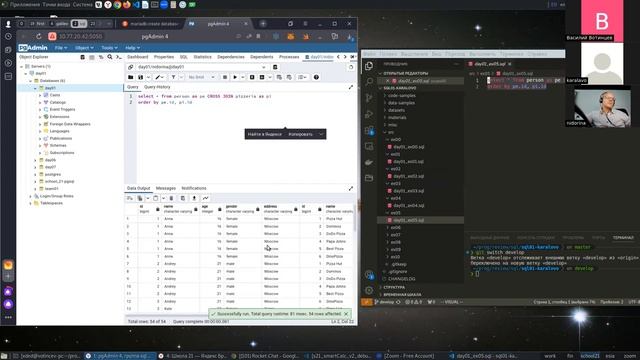The image size is (640, 360).
Task: Switch to pgAdmin 4 taskbar item
Action: pyautogui.click(x=120, y=356)
